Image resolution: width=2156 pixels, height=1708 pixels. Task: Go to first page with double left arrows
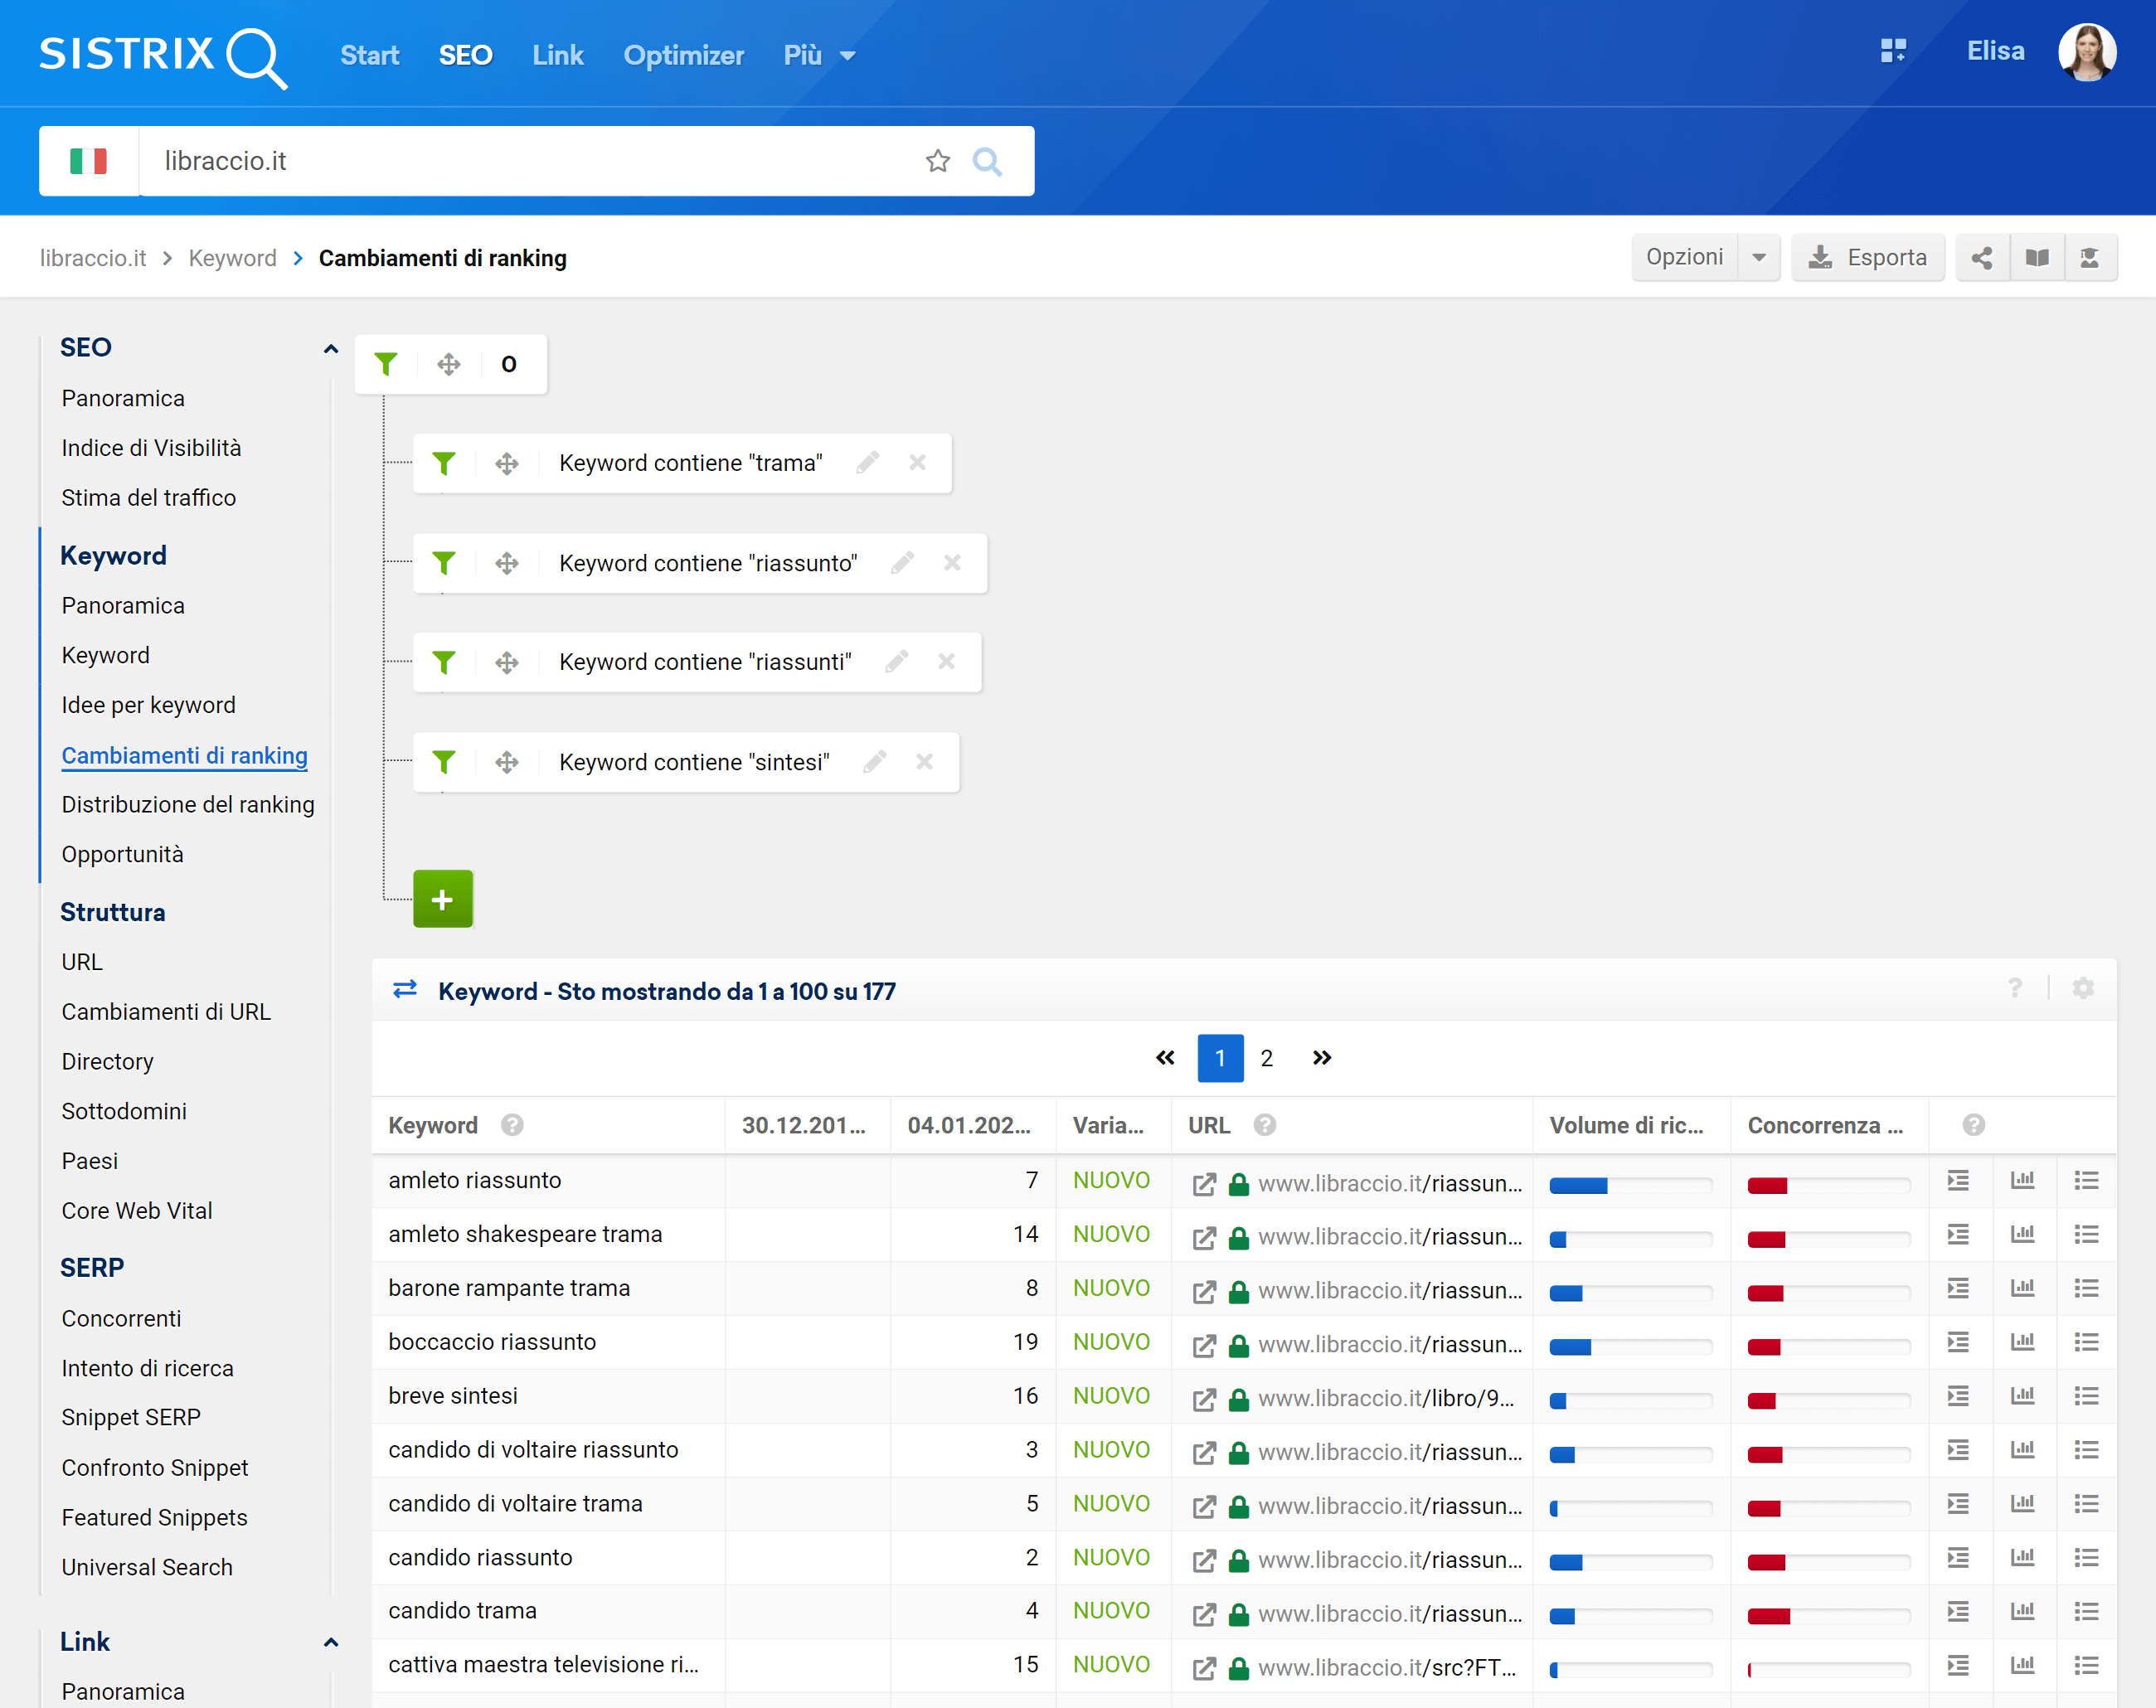pyautogui.click(x=1166, y=1058)
